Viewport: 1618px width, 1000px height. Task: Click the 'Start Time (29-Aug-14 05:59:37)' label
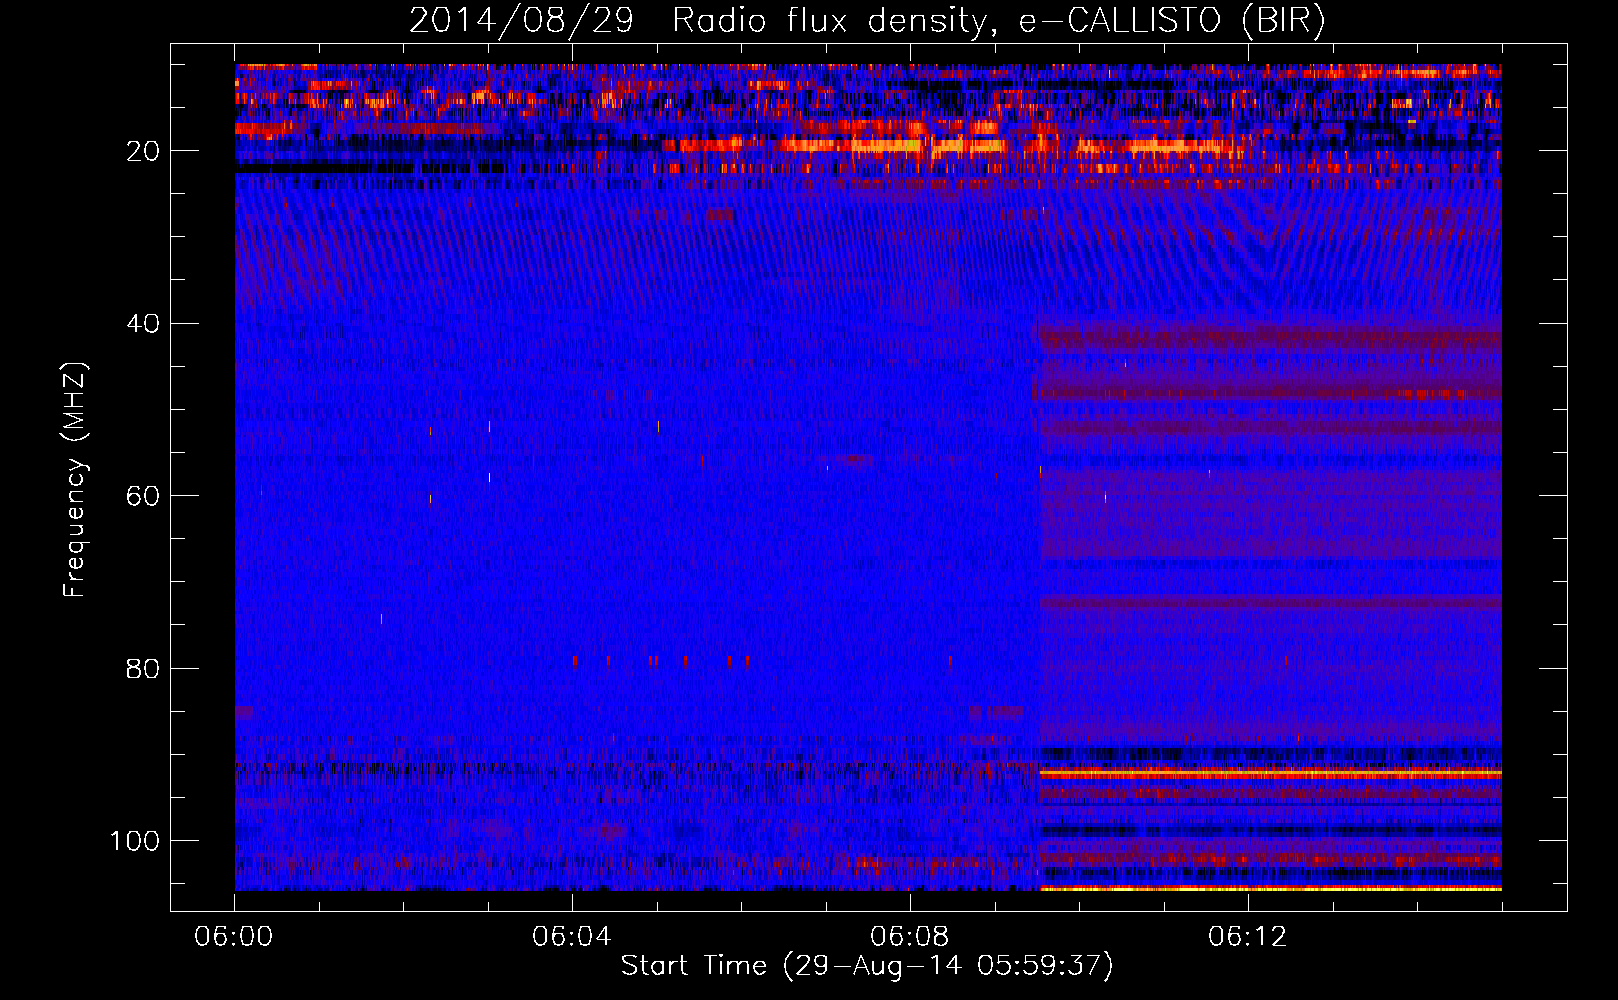[867, 965]
